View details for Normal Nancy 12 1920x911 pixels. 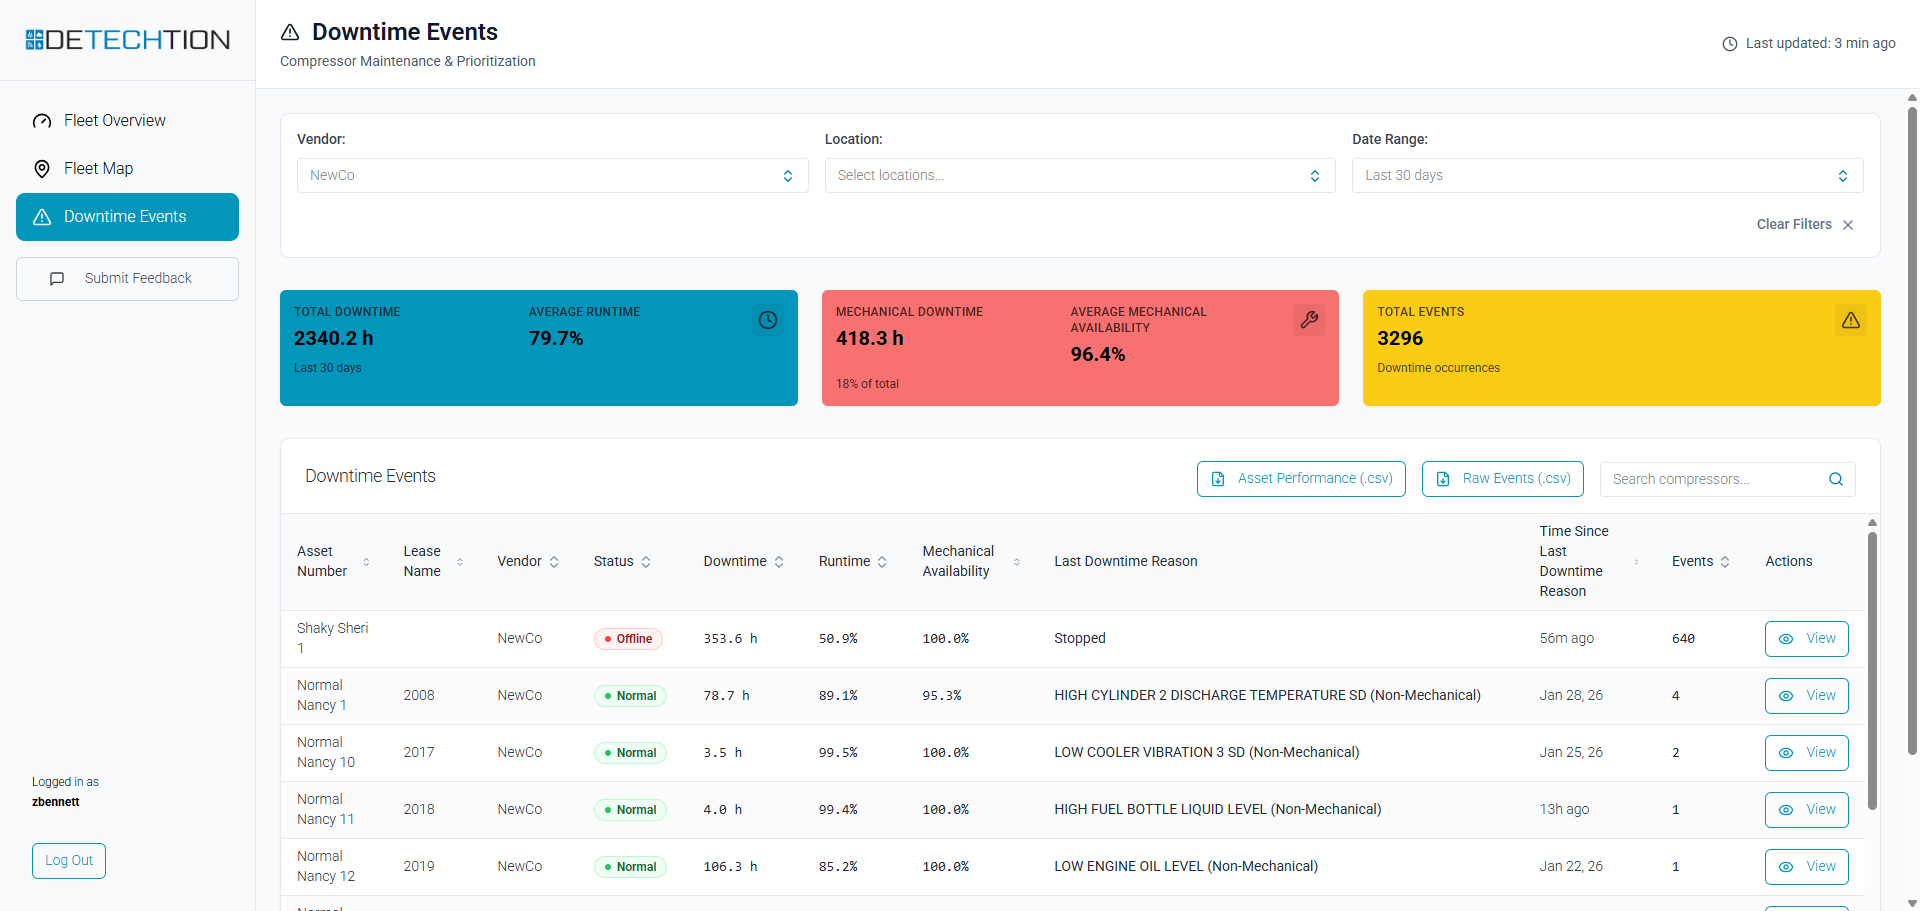1806,867
